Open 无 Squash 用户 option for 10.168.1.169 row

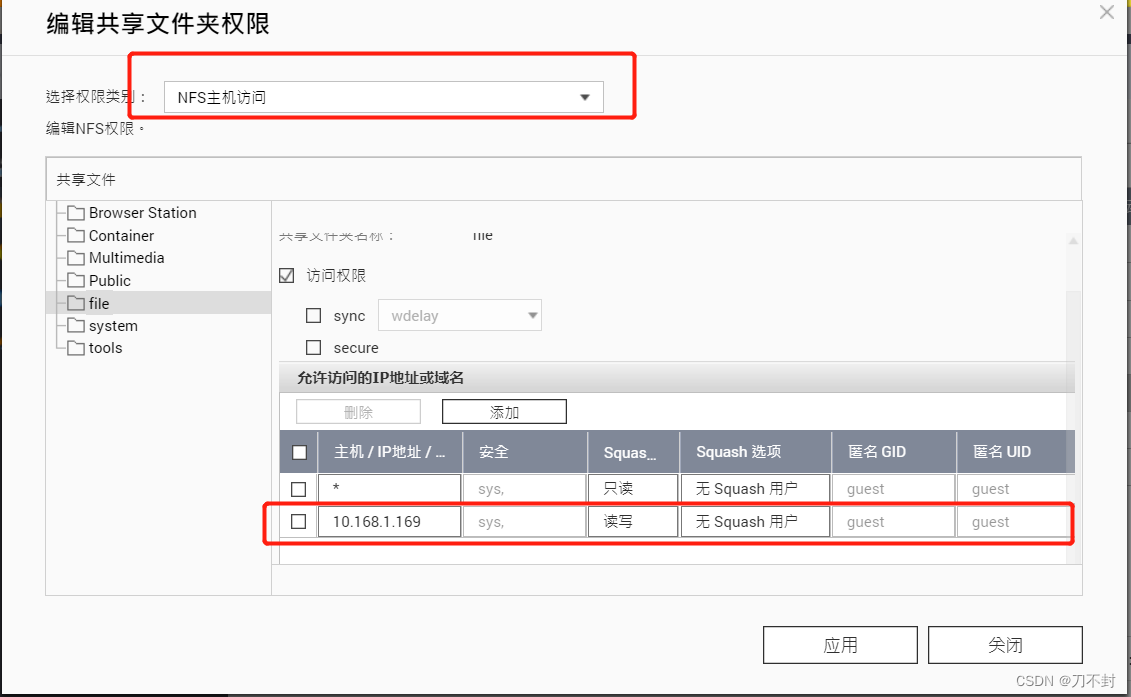pyautogui.click(x=755, y=522)
